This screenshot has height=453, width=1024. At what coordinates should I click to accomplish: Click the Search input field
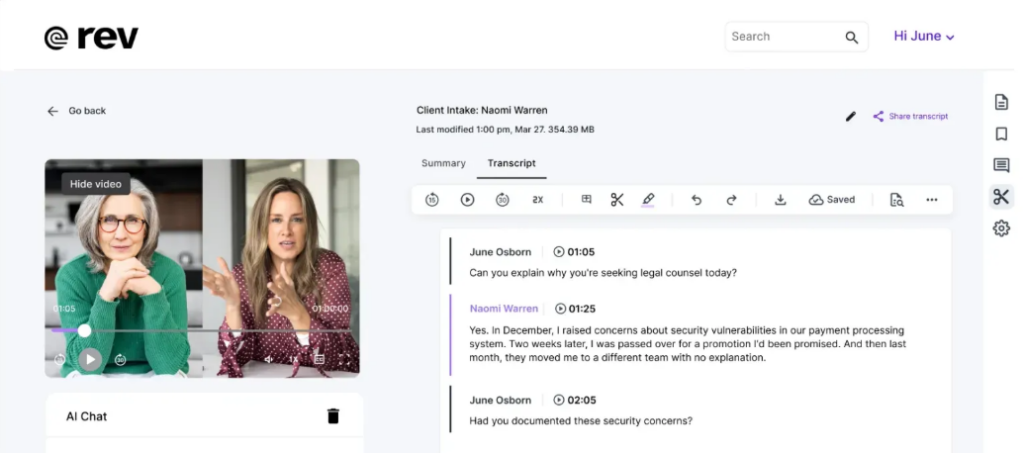point(796,37)
